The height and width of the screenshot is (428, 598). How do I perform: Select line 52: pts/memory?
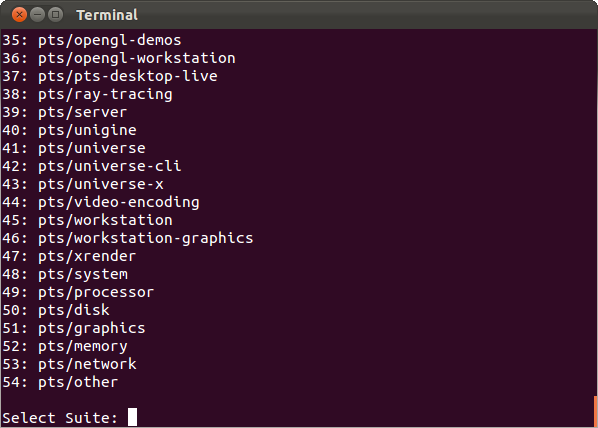tap(65, 346)
